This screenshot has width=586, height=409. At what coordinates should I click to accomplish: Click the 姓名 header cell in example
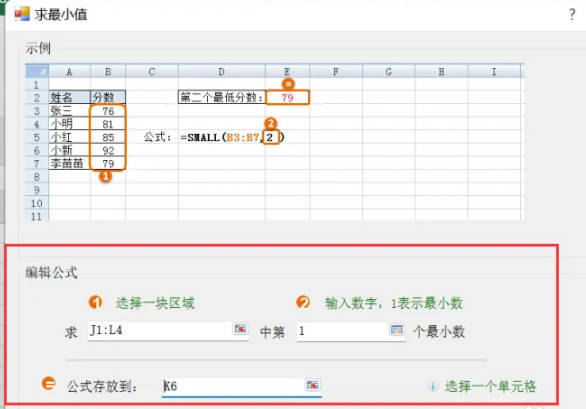pos(70,98)
